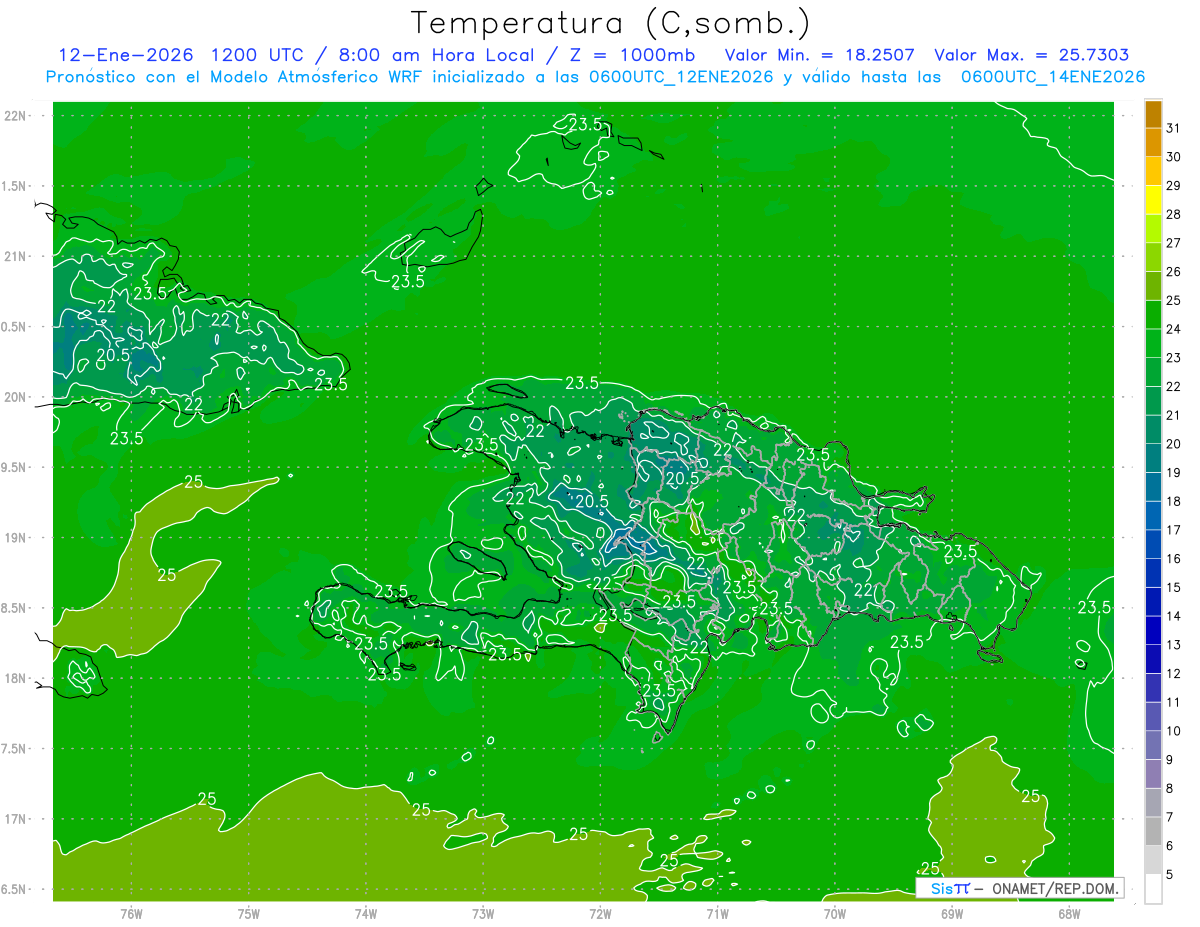
Task: Click legend value label '18'
Action: point(1174,501)
